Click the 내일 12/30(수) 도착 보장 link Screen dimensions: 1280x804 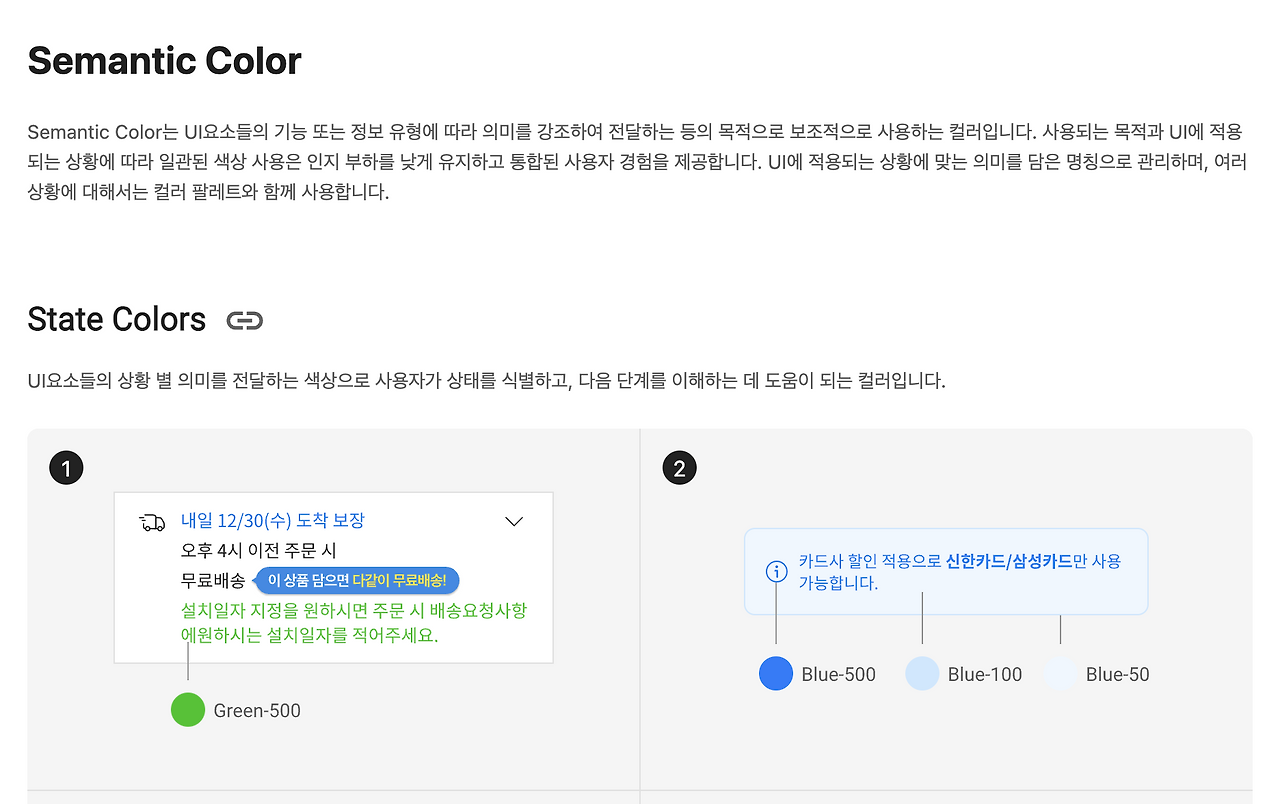point(273,520)
